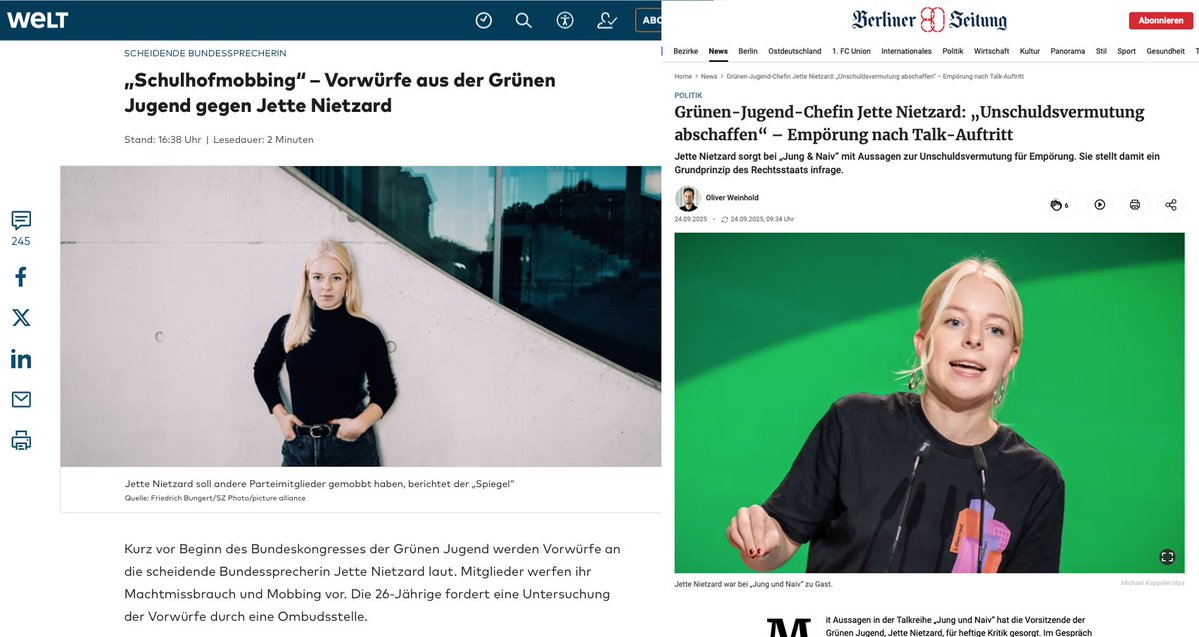Click the red Abonnieren button
This screenshot has width=1199, height=637.
1161,21
